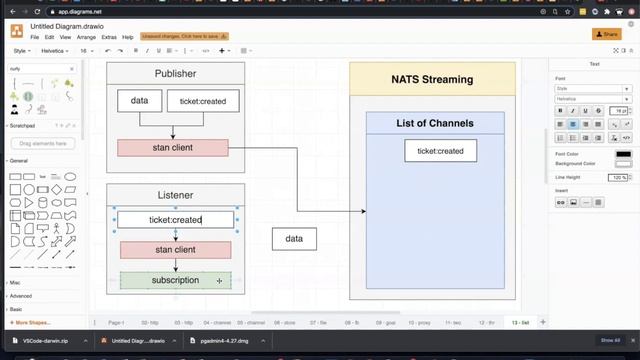The image size is (640, 360).
Task: Open the Insert plus menu in toolbar
Action: 224,51
